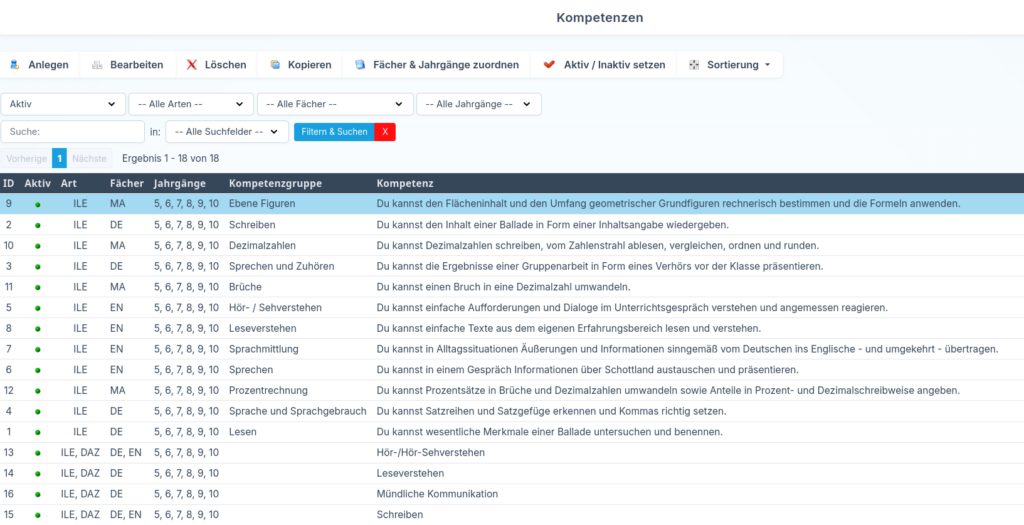Click green active dot for ID 9
Image resolution: width=1024 pixels, height=525 pixels.
38,204
